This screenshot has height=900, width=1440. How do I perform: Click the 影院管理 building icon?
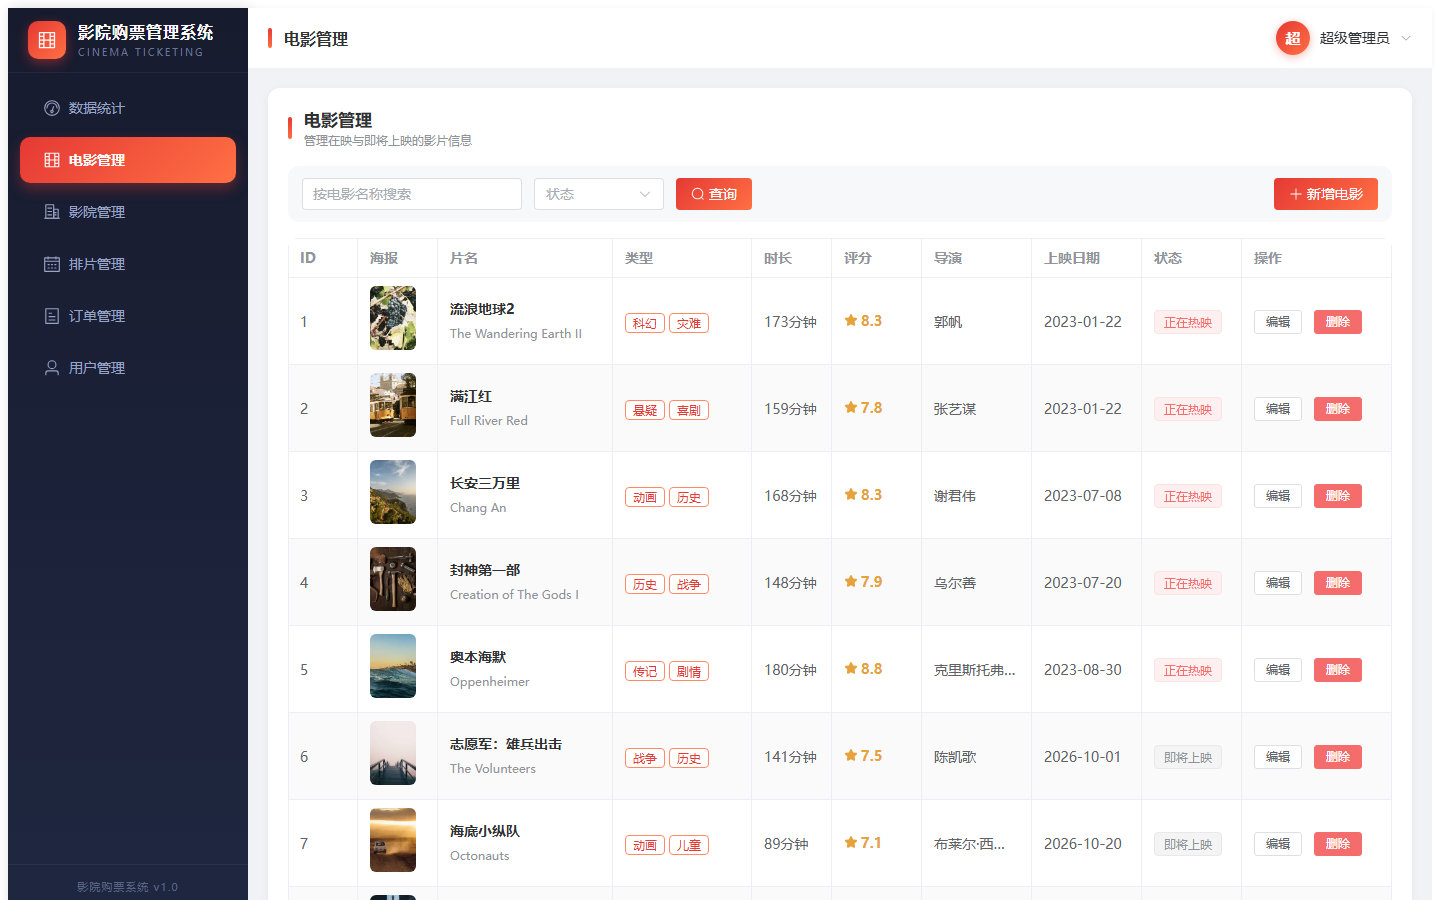(52, 212)
